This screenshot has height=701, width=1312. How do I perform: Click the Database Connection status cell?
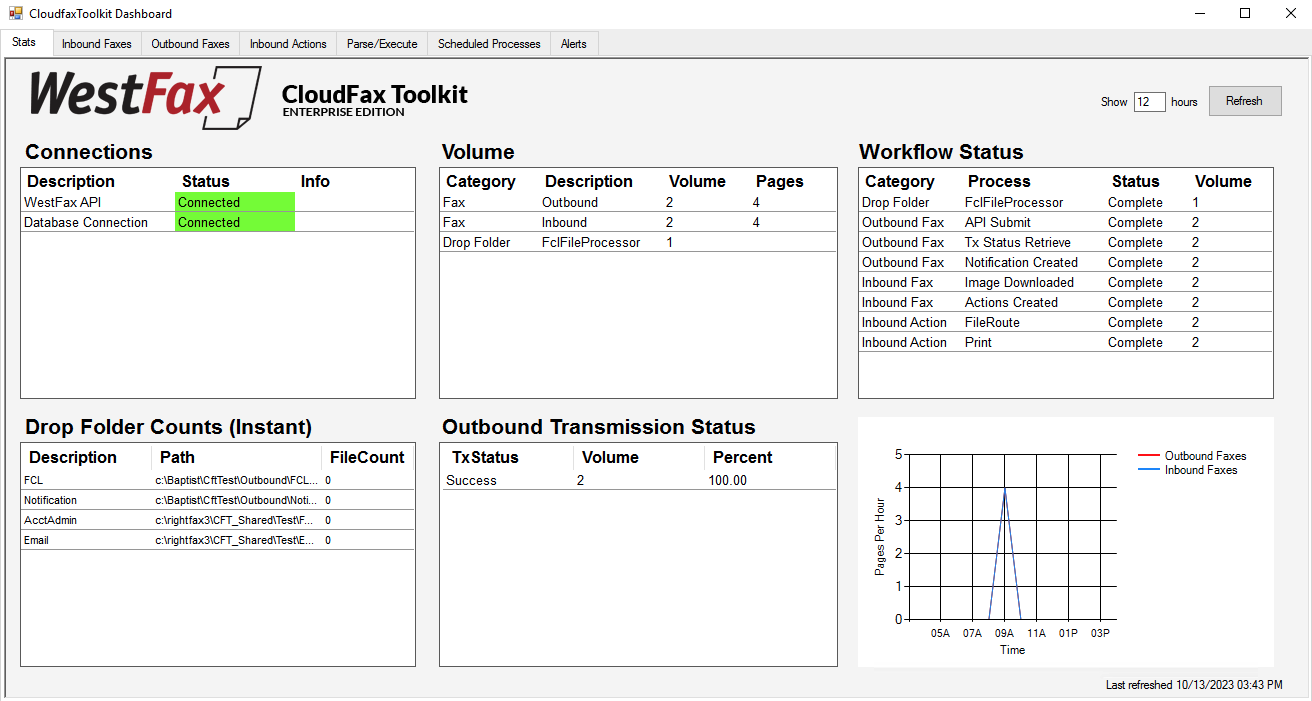pyautogui.click(x=234, y=222)
